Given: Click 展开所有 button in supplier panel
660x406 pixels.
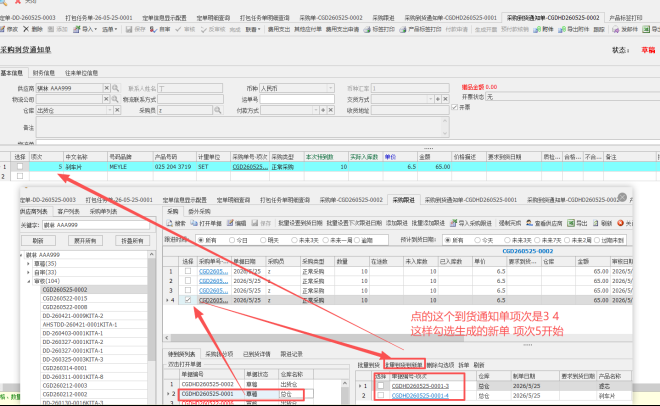Looking at the screenshot, I should 85,241.
